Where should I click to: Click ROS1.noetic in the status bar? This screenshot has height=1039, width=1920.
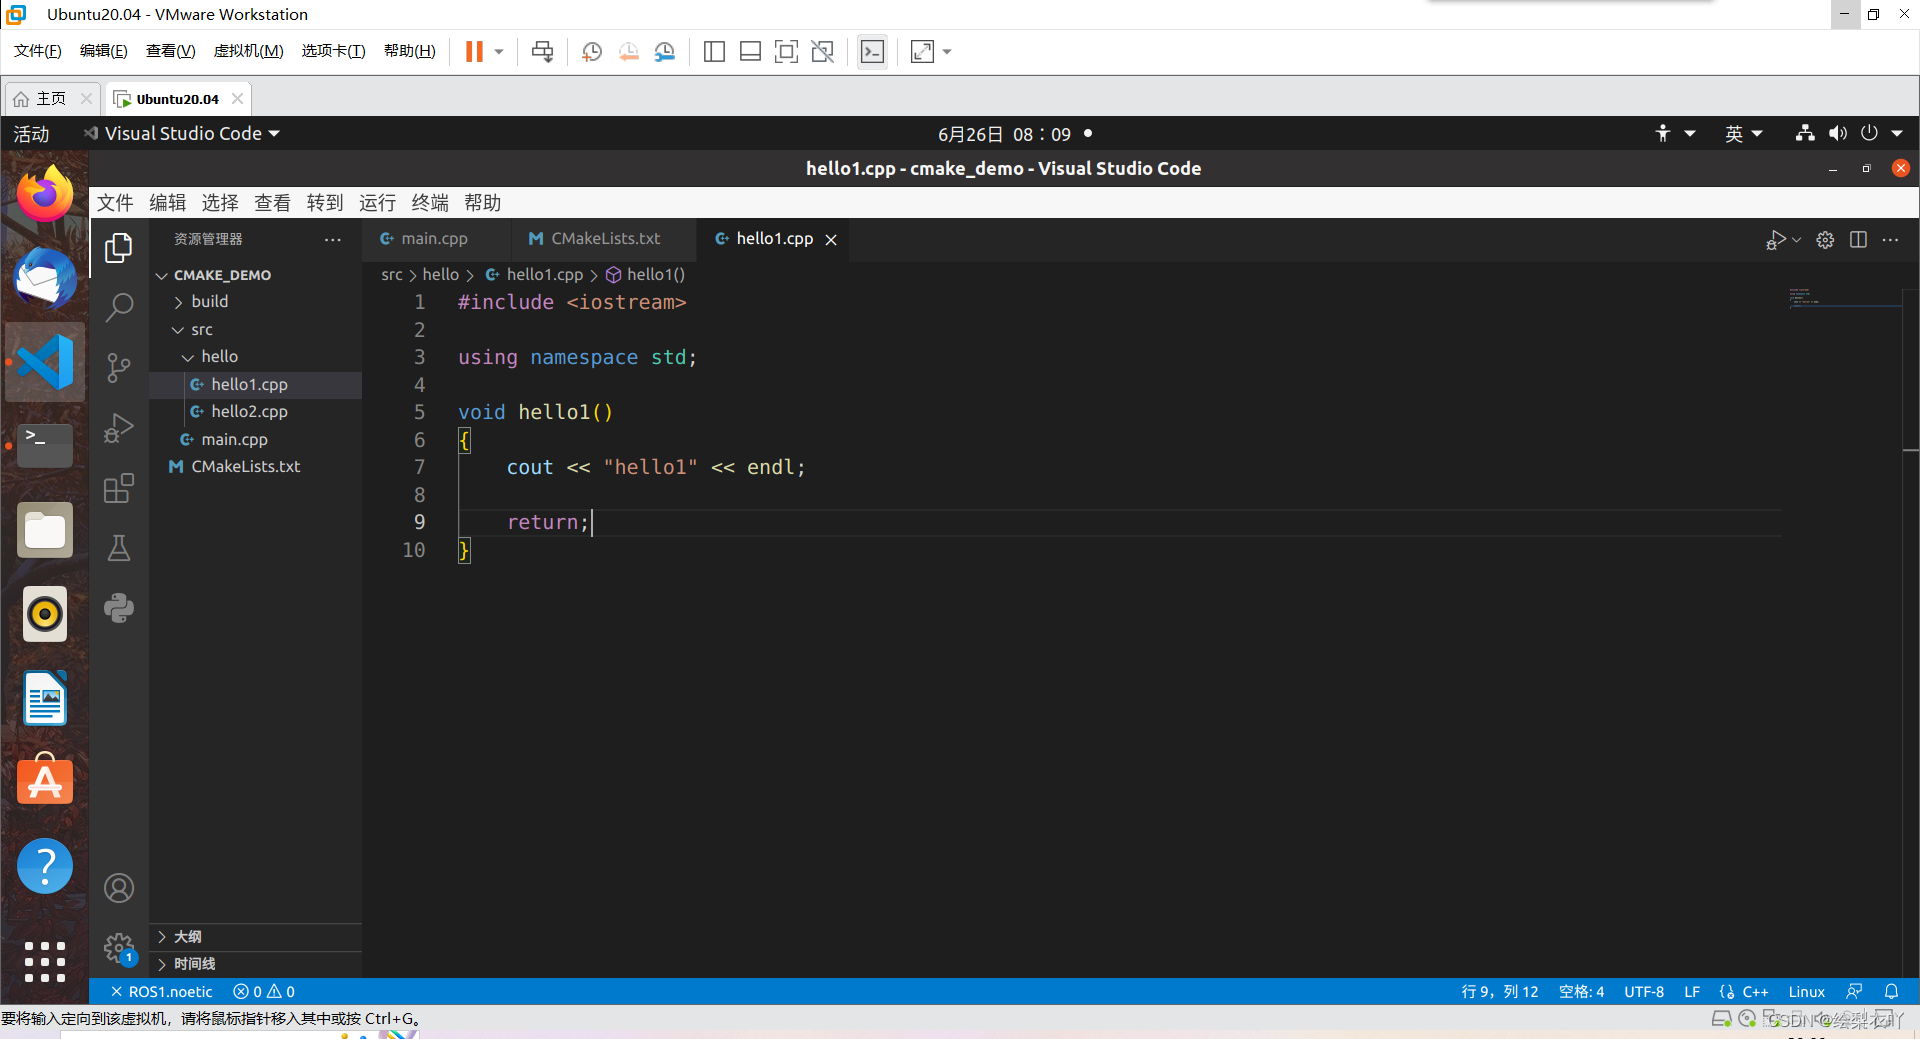[161, 992]
